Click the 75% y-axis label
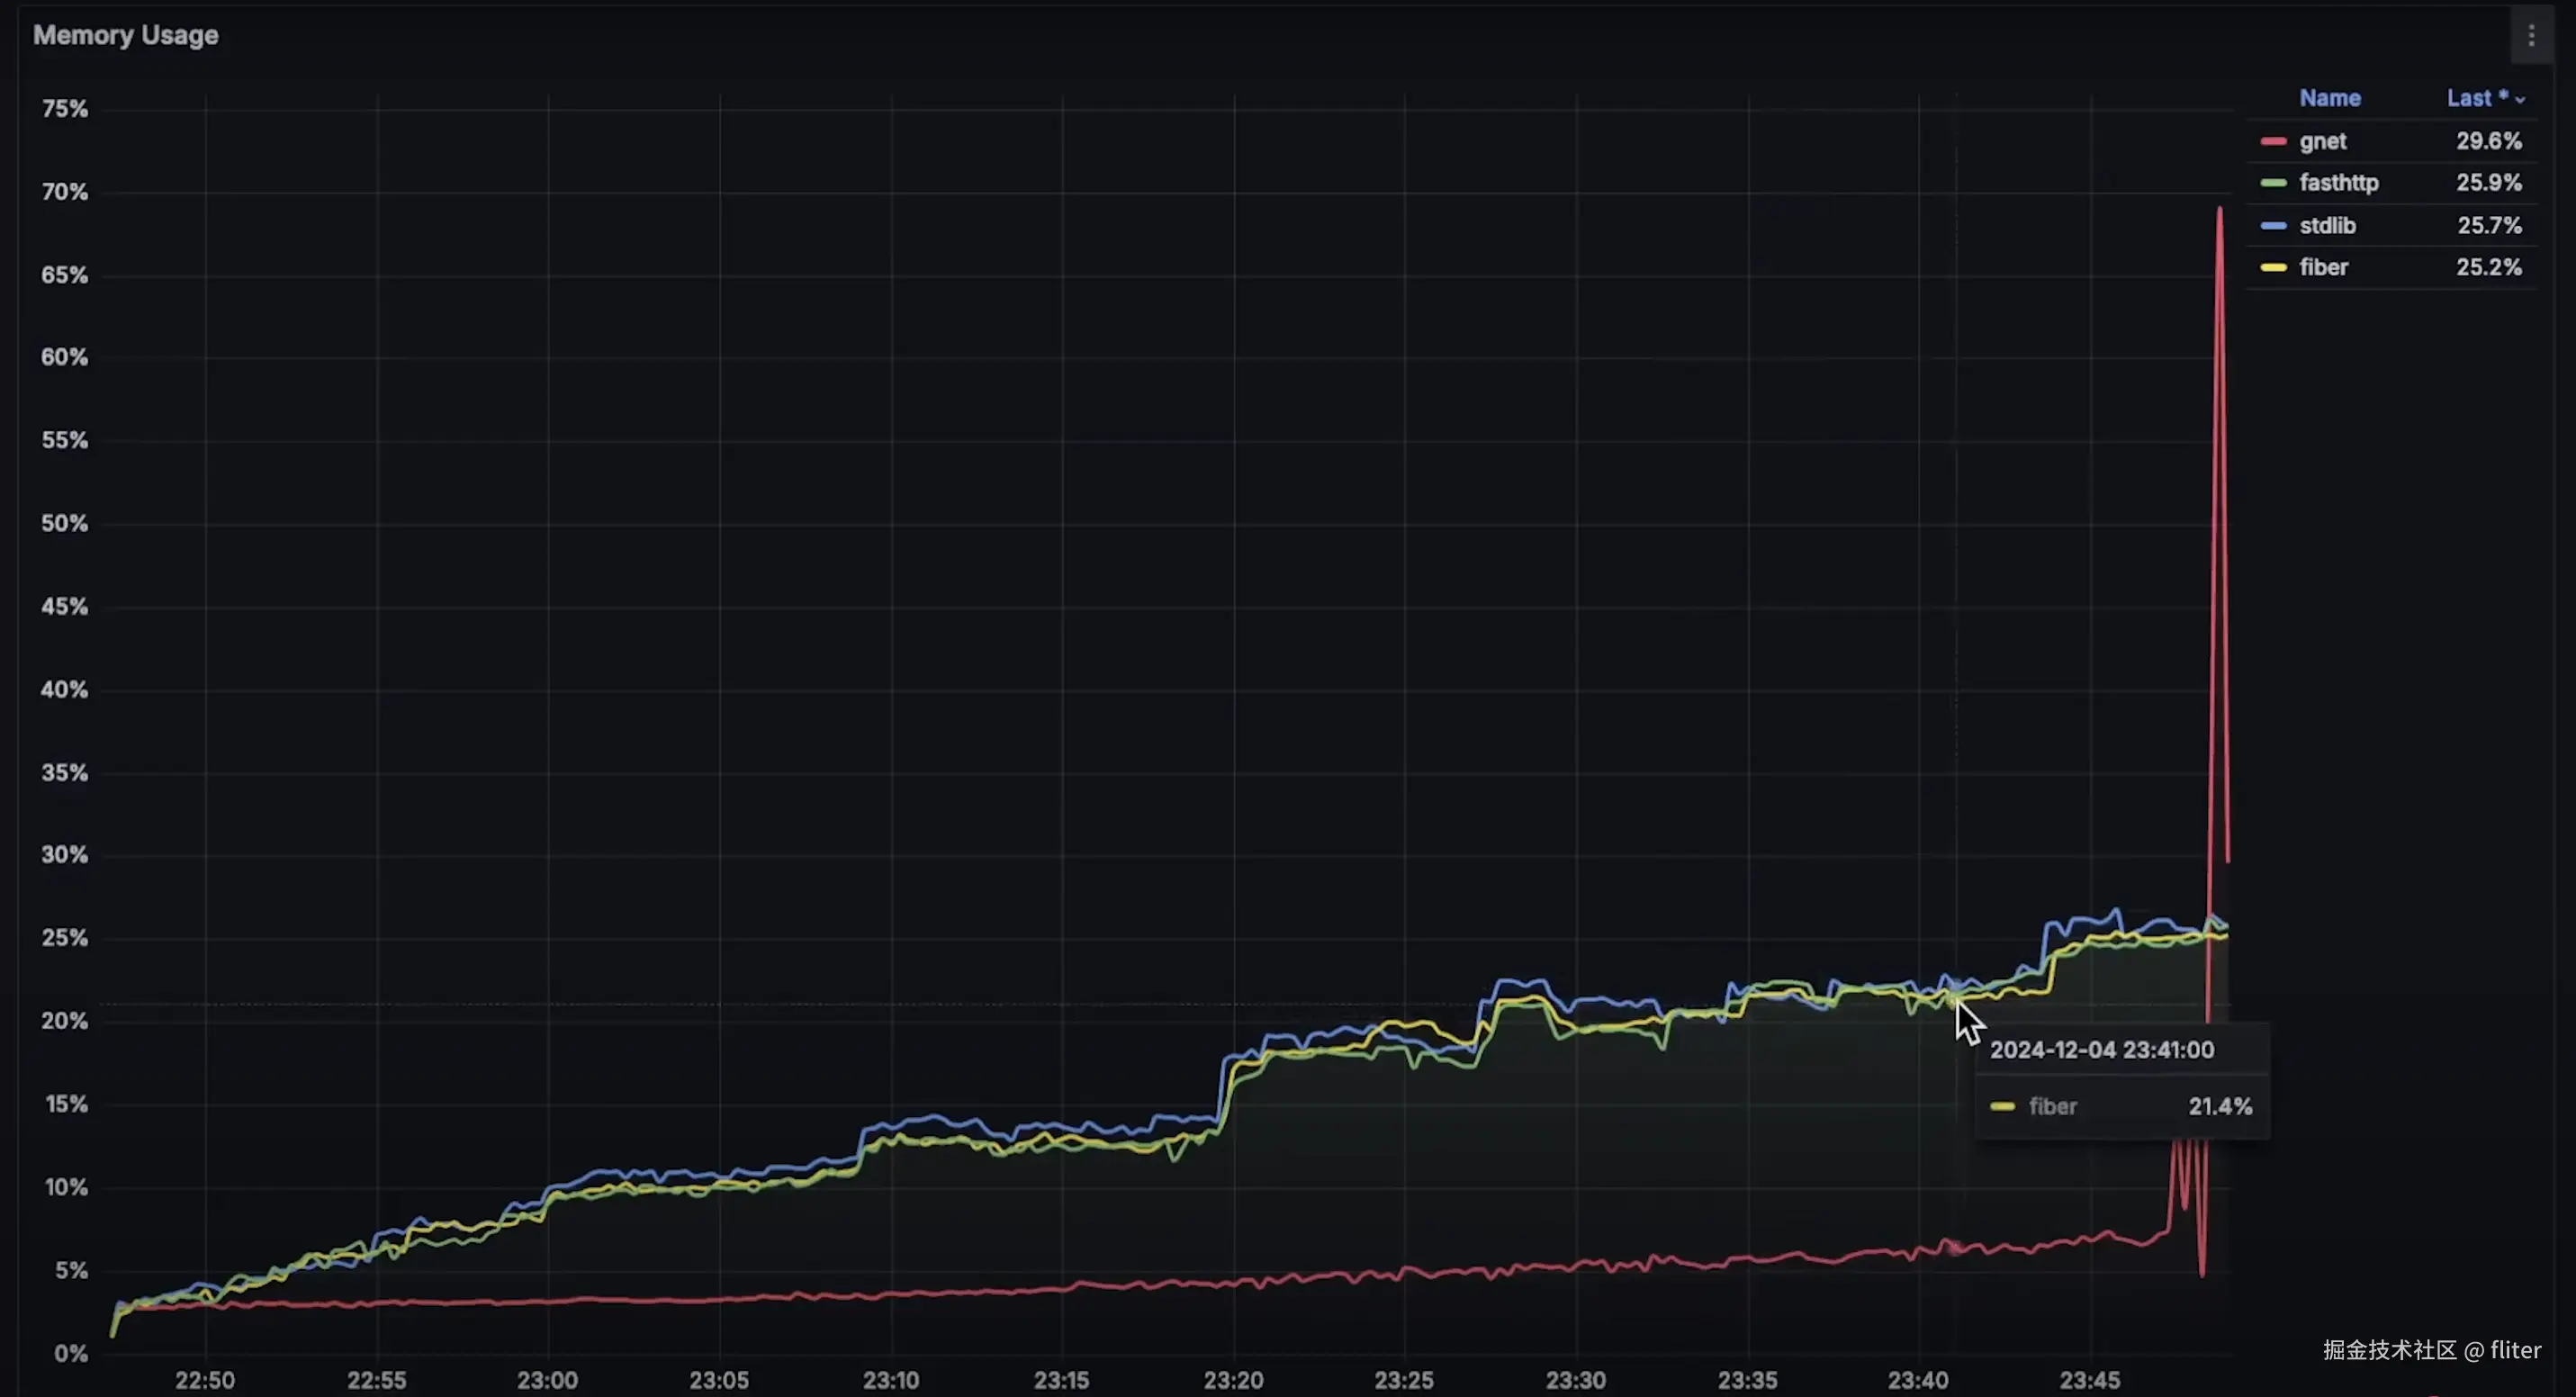 click(65, 109)
